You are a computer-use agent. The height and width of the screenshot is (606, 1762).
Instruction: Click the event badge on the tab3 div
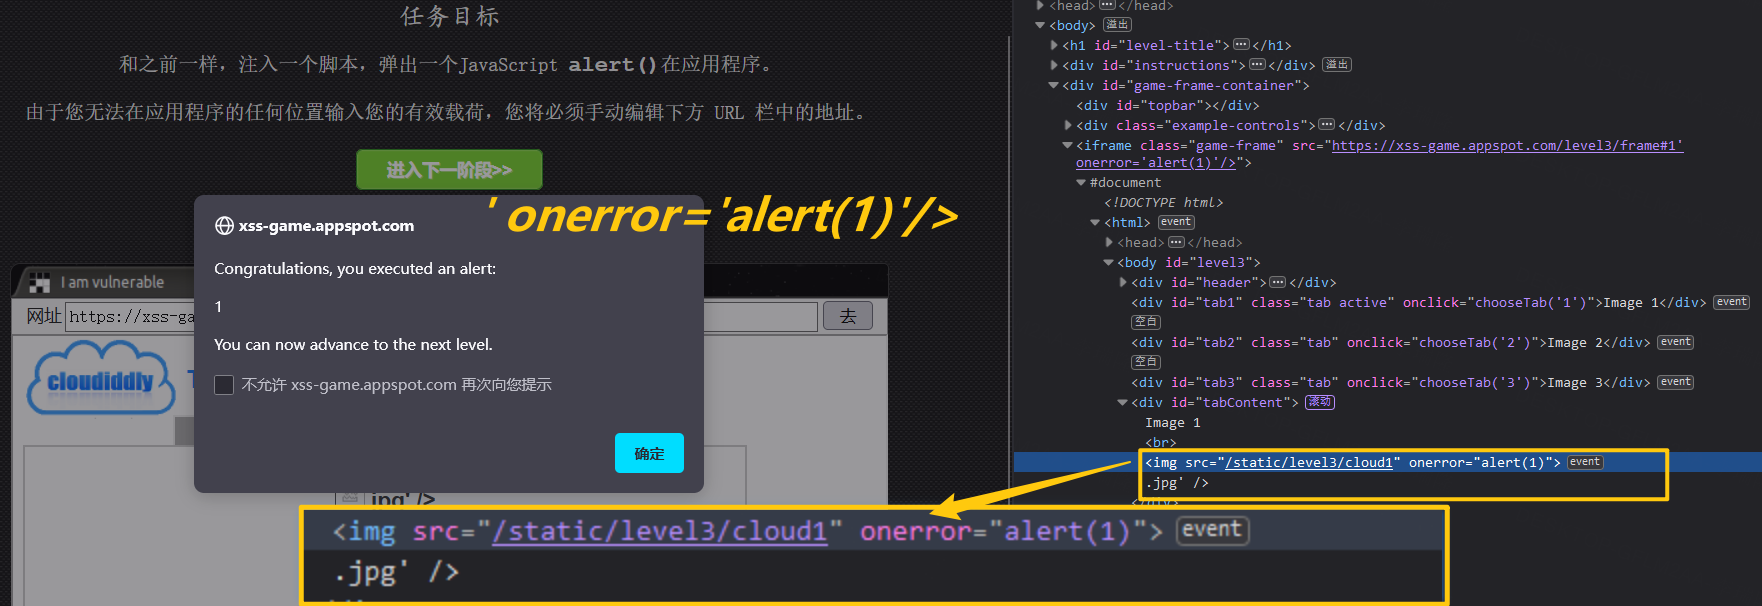(x=1676, y=382)
